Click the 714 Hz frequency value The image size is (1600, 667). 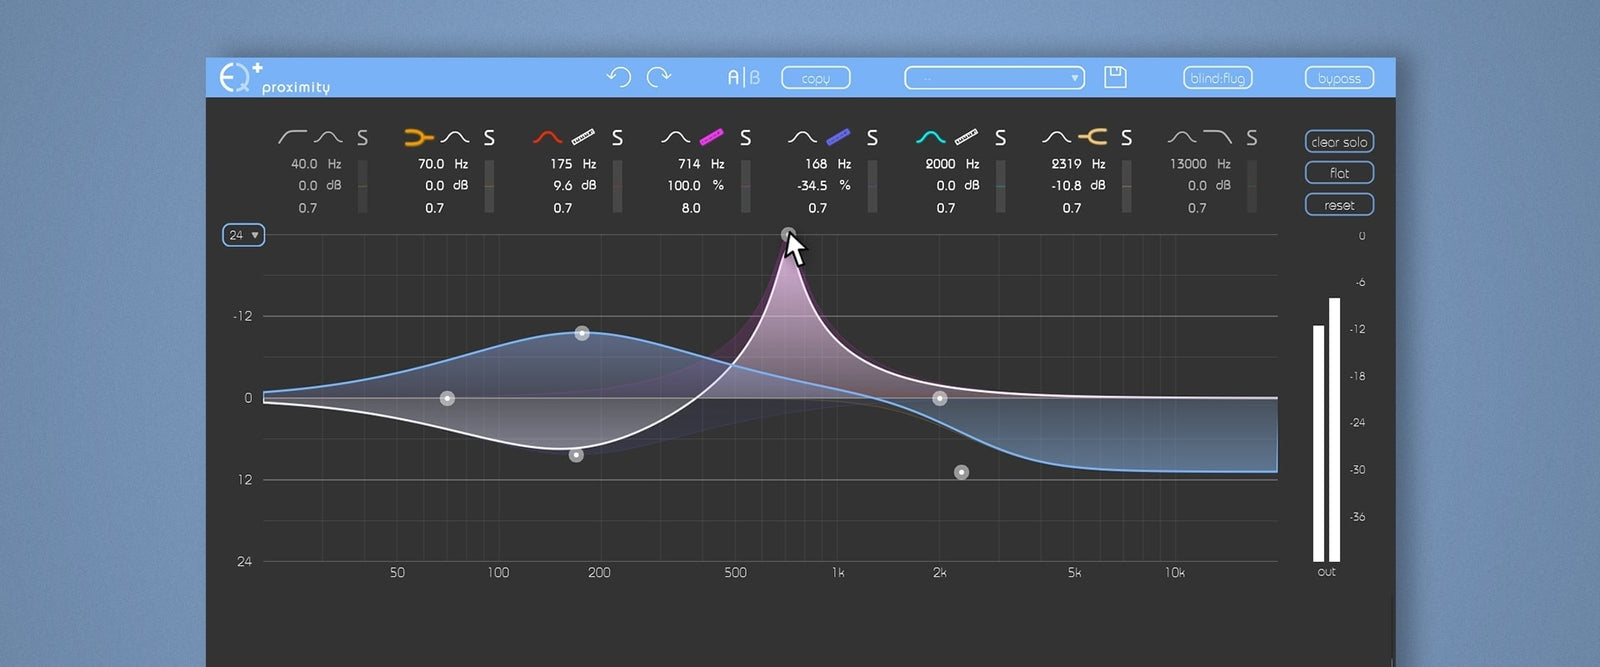689,164
